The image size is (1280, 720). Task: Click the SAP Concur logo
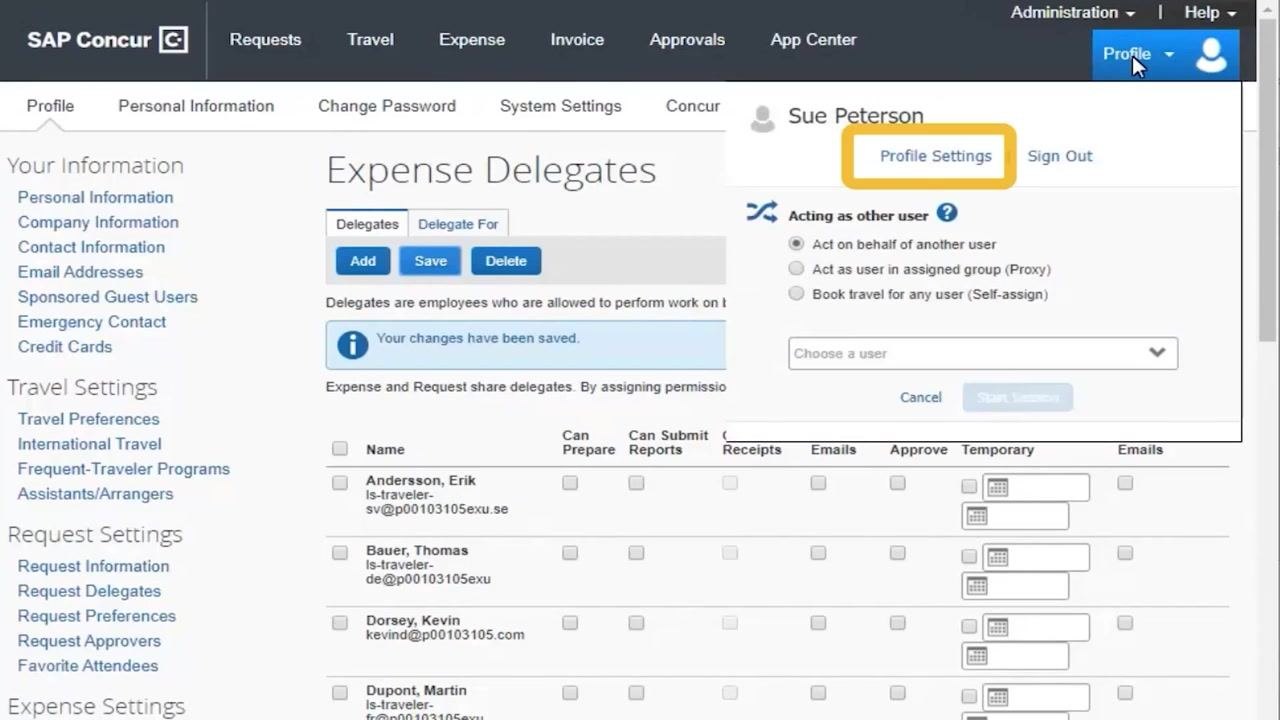coord(108,40)
